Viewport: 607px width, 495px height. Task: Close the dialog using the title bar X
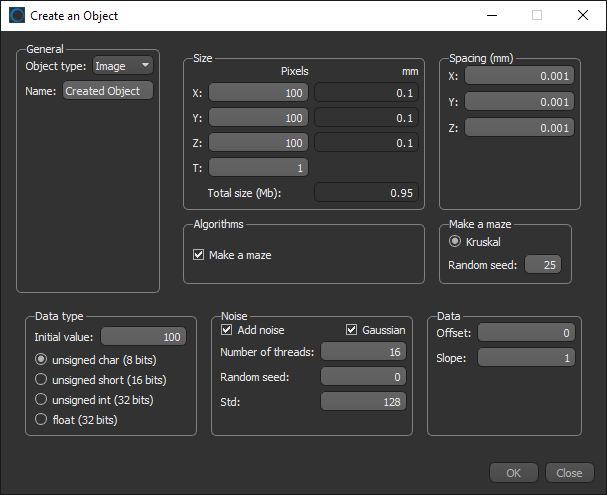click(x=583, y=15)
